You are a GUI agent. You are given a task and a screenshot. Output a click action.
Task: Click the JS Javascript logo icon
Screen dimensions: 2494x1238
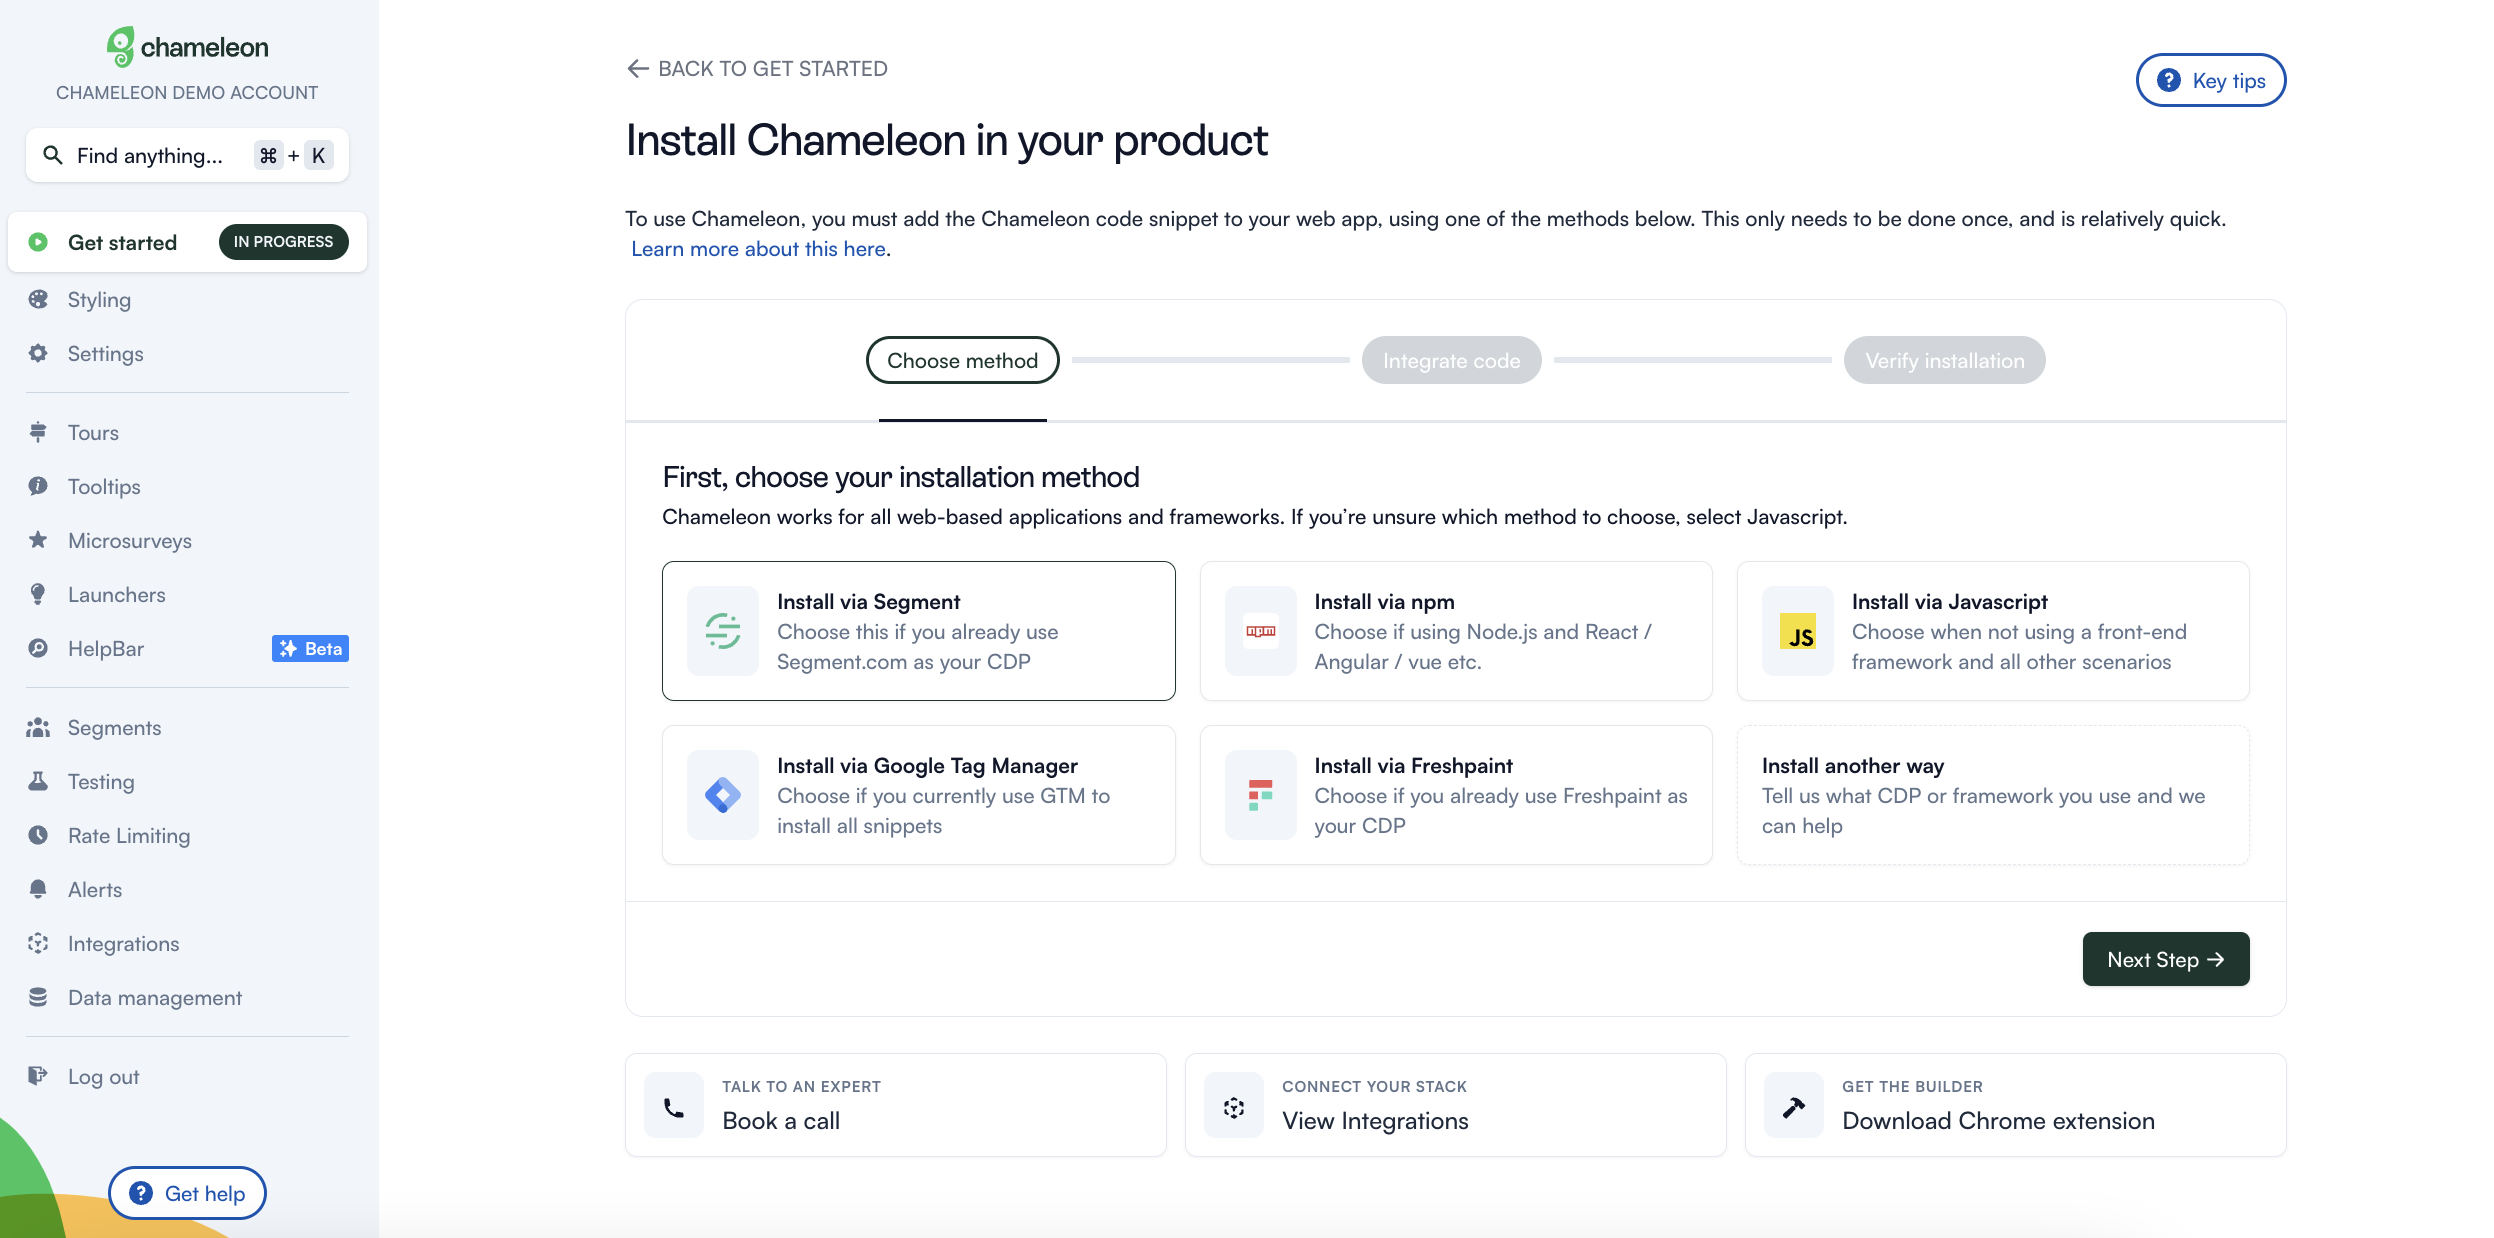coord(1798,631)
